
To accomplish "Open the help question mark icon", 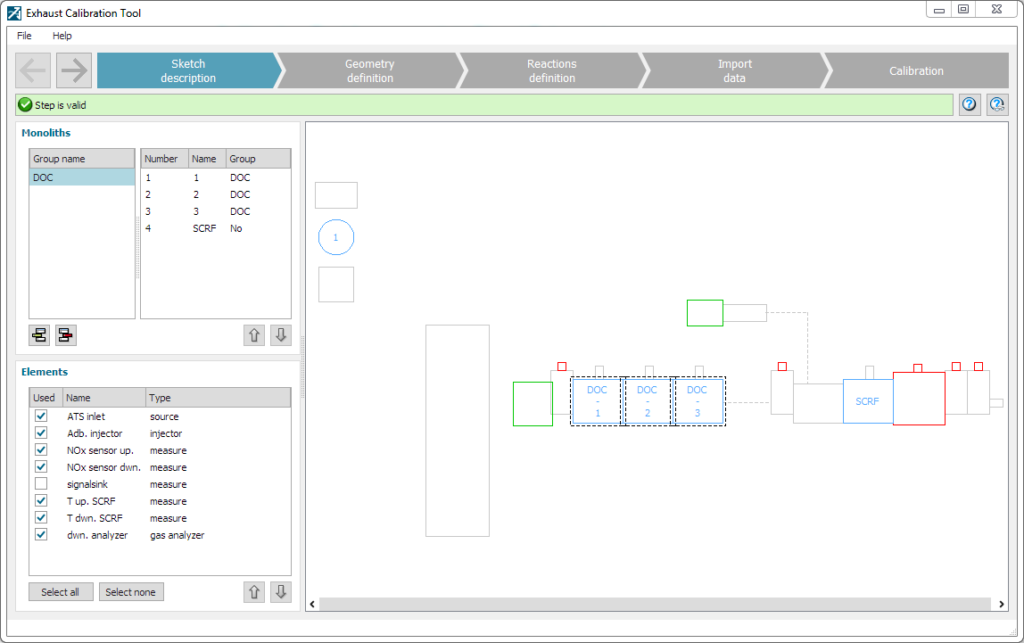I will (969, 104).
